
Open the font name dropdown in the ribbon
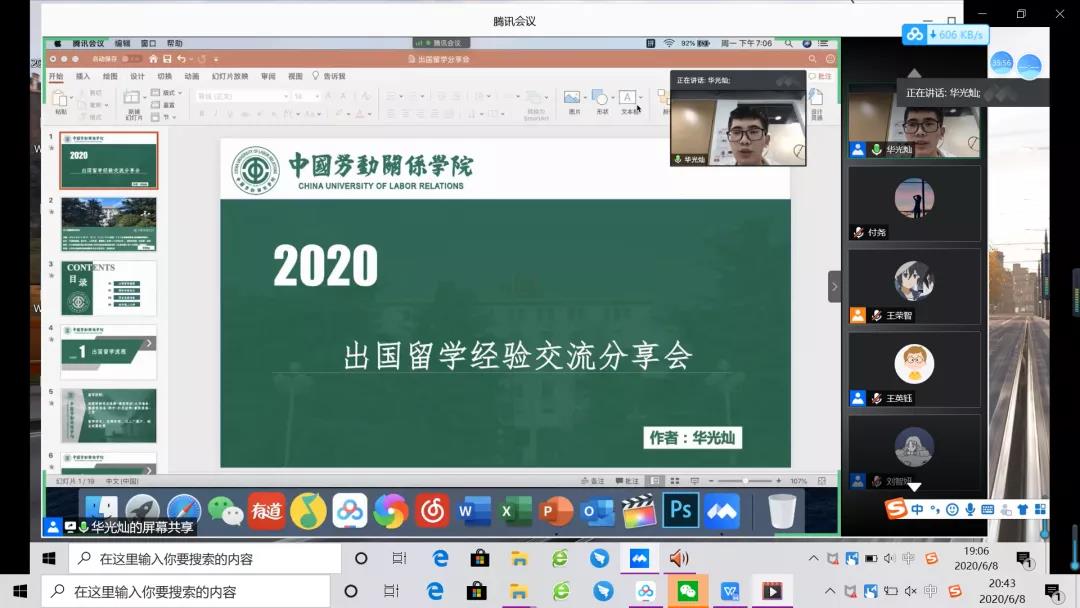coord(286,96)
